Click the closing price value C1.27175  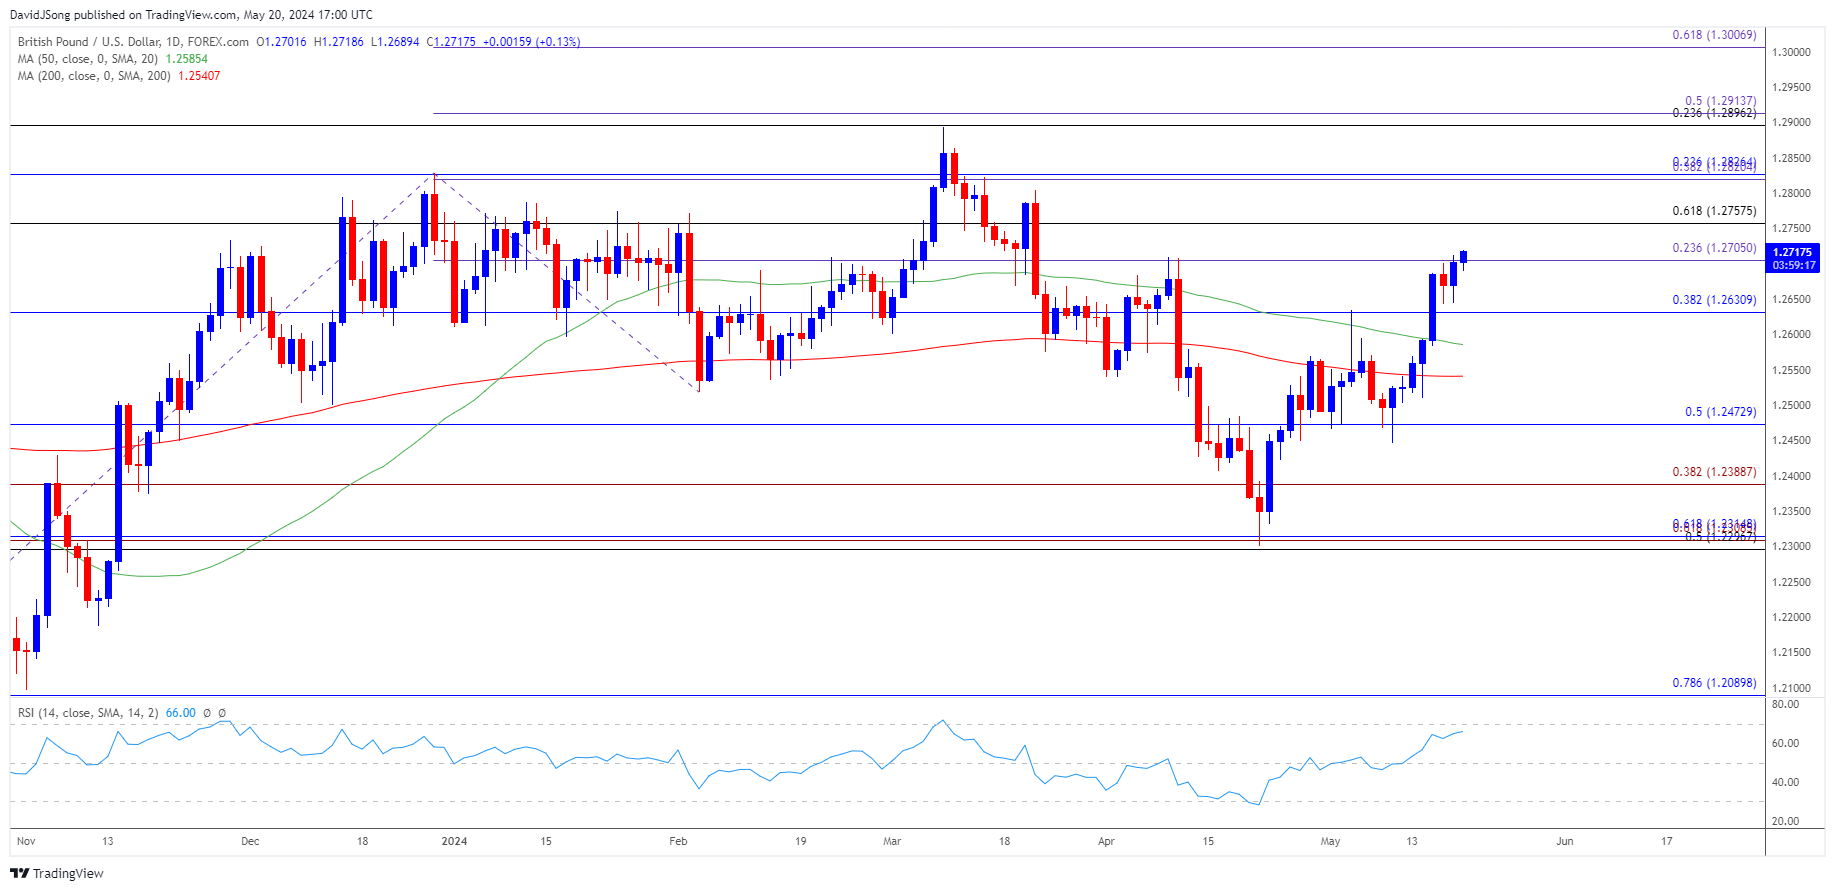(x=451, y=42)
